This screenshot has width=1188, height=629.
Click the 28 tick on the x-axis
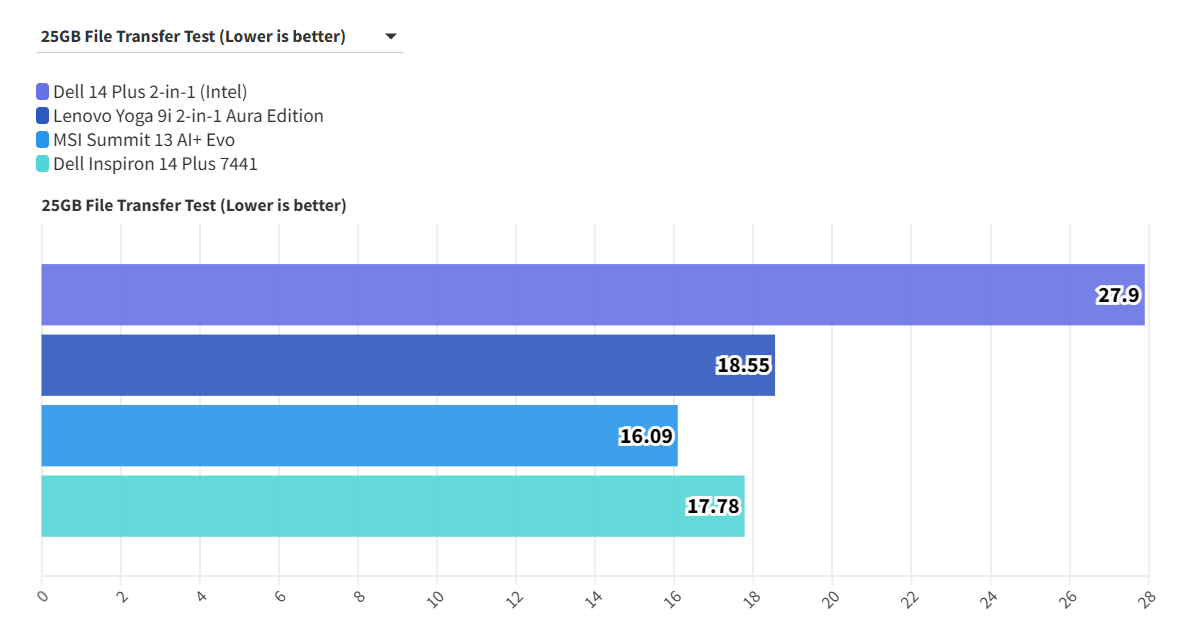tap(1147, 598)
